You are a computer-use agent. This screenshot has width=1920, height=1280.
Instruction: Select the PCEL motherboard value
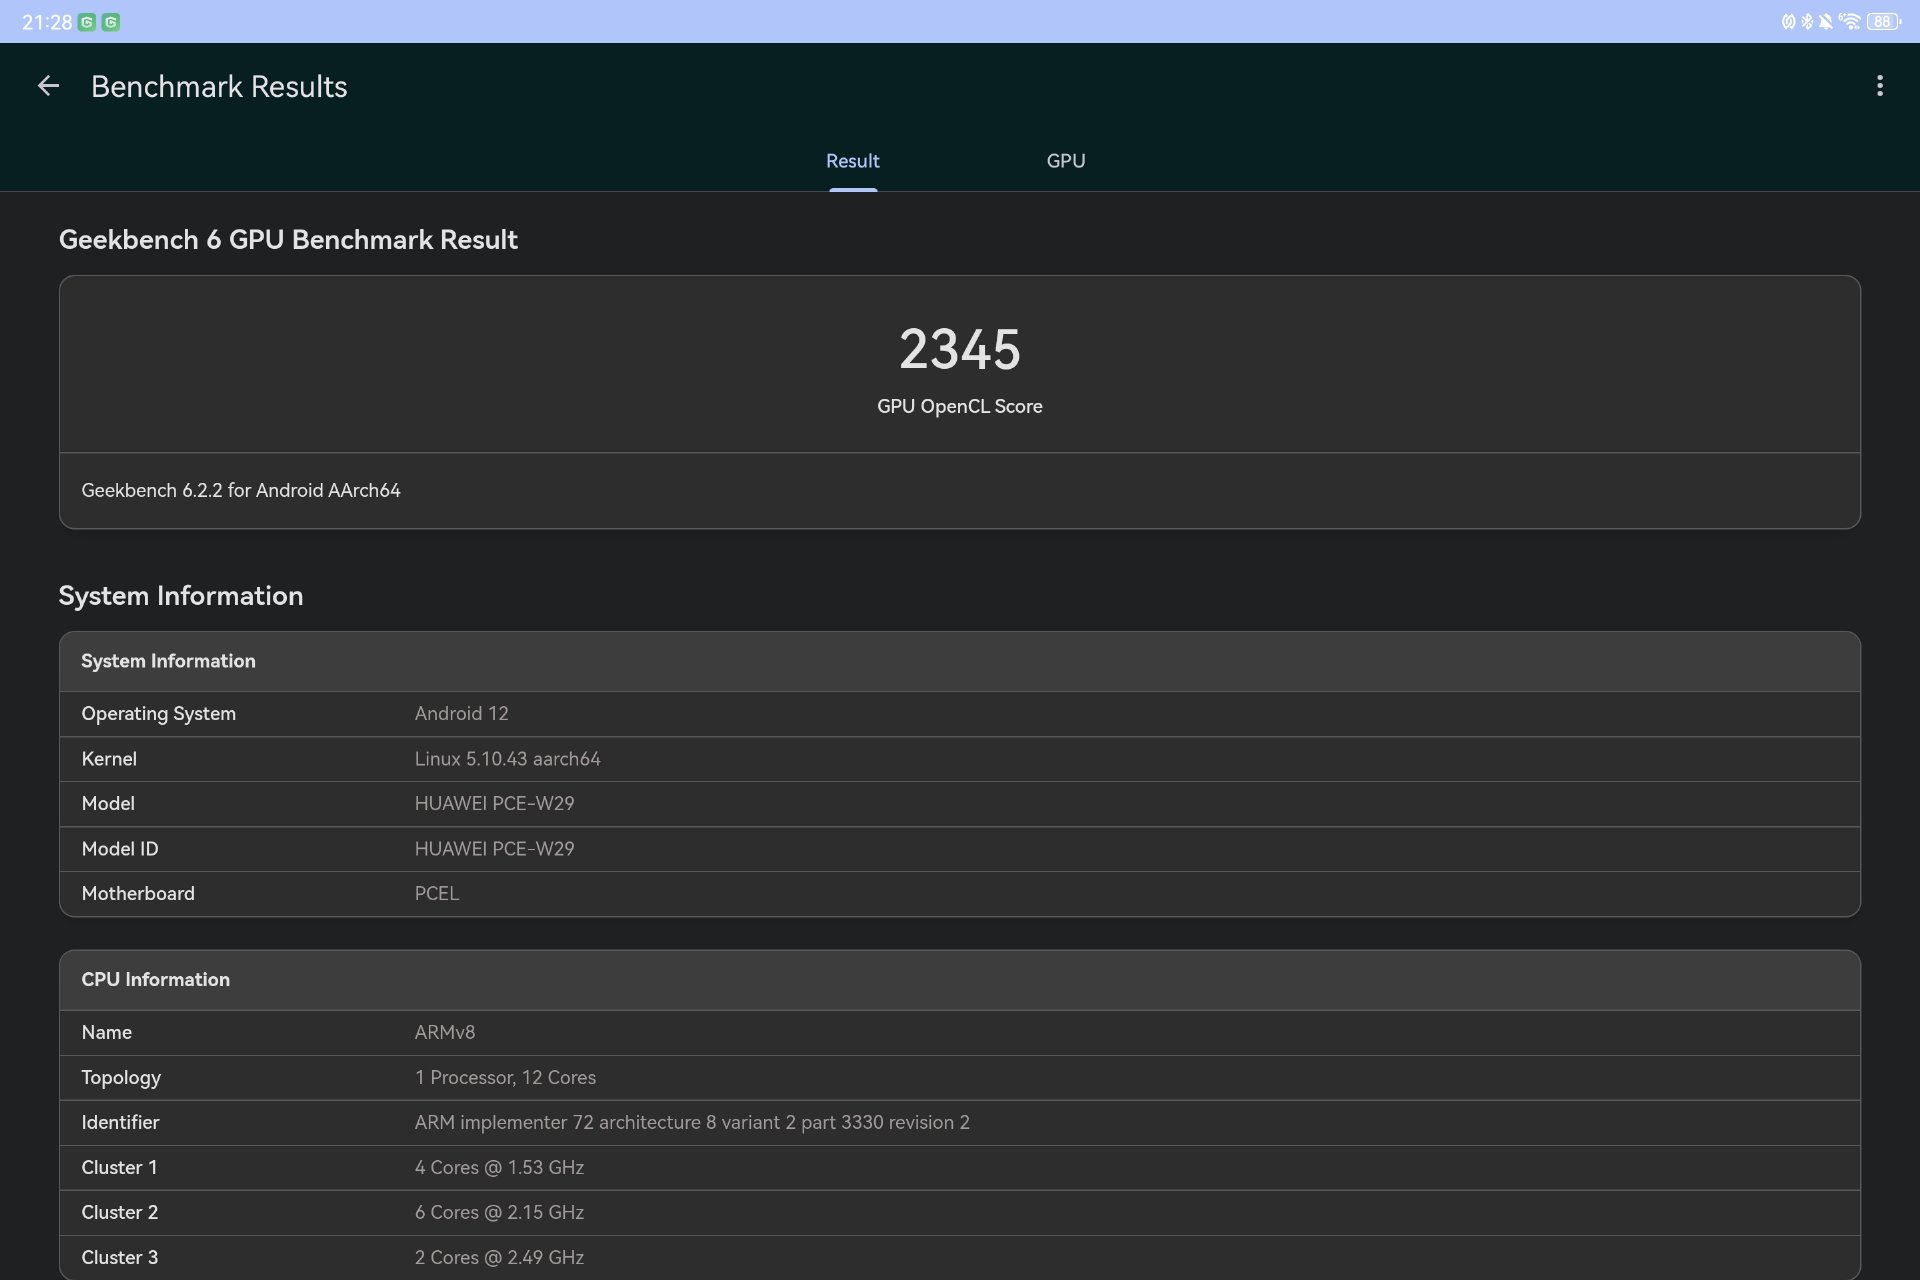[437, 894]
